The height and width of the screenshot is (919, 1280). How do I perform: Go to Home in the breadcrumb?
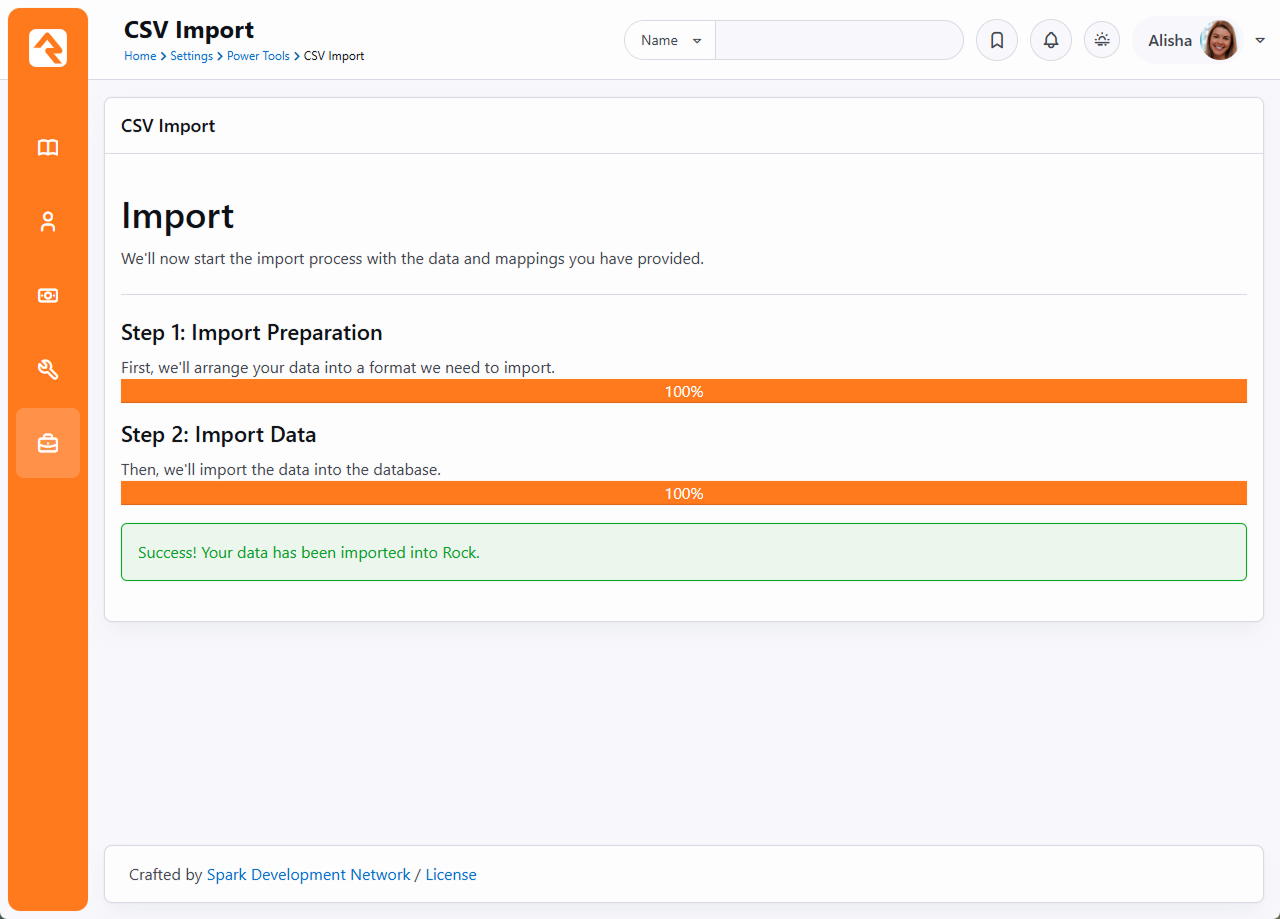click(139, 56)
